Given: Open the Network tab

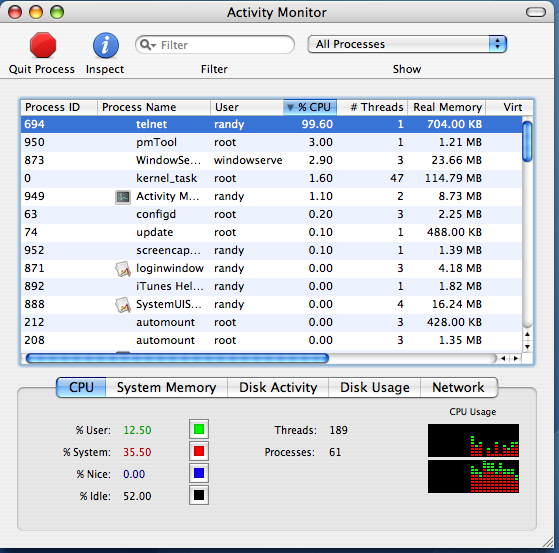Looking at the screenshot, I should coord(458,387).
